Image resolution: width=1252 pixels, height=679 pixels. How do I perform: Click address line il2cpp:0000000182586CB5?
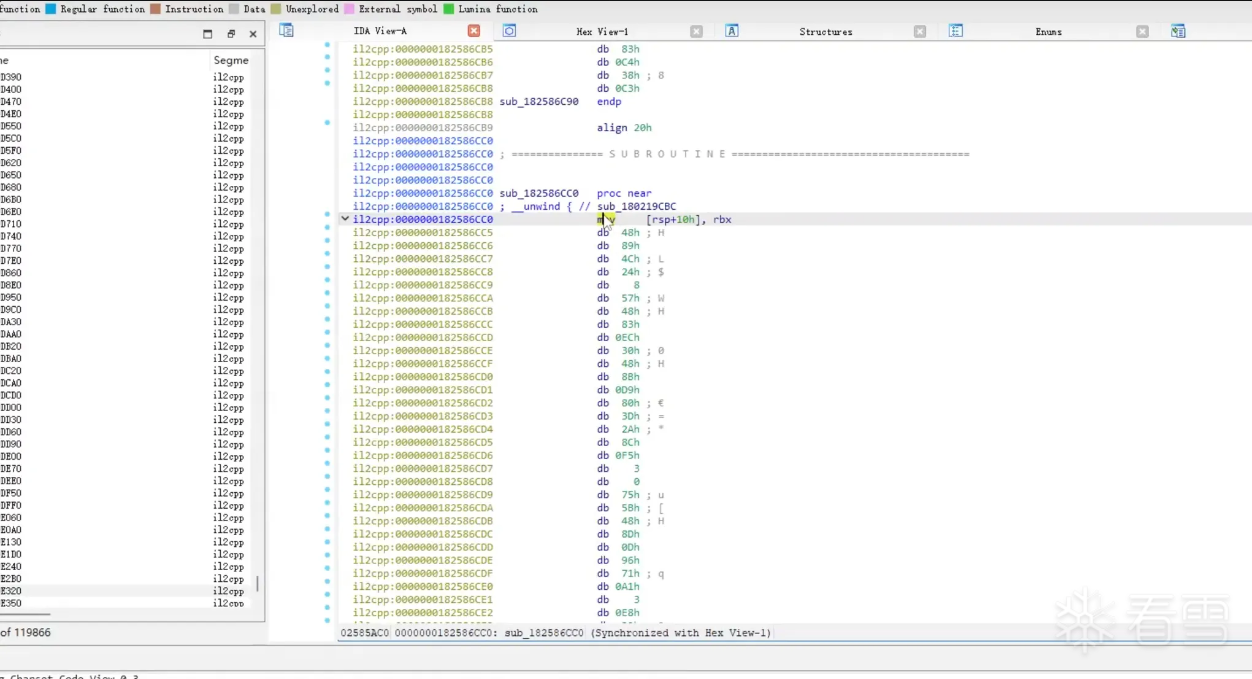click(x=423, y=49)
